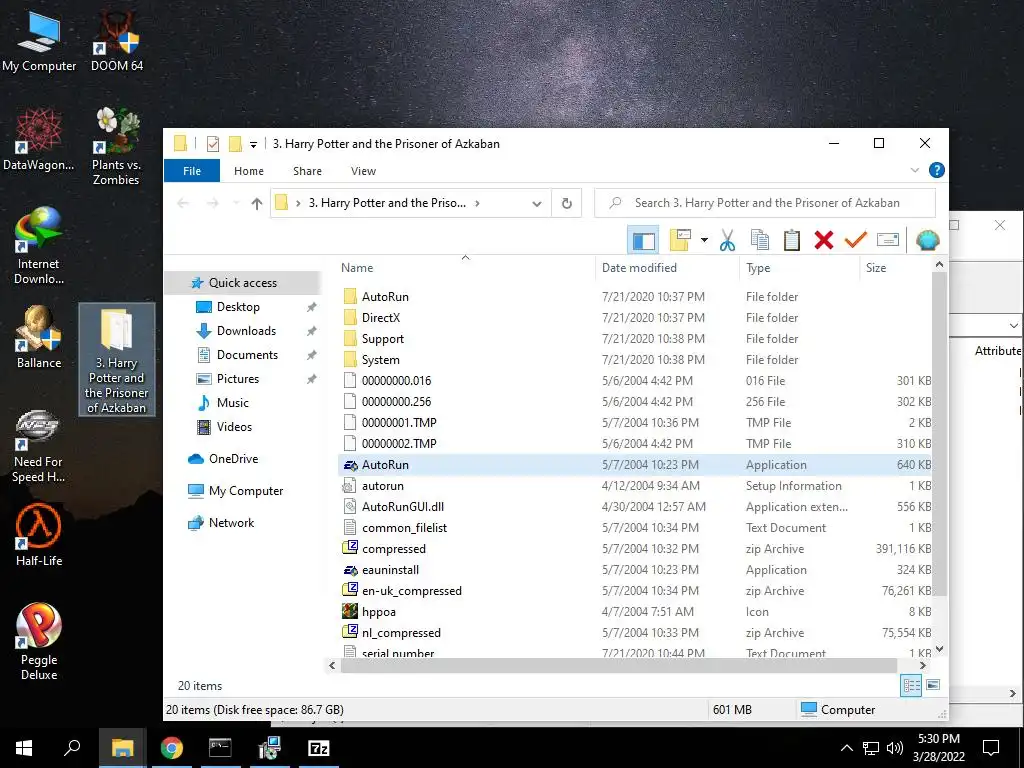Sort by Date modified column header
Viewport: 1024px width, 768px height.
[667, 268]
